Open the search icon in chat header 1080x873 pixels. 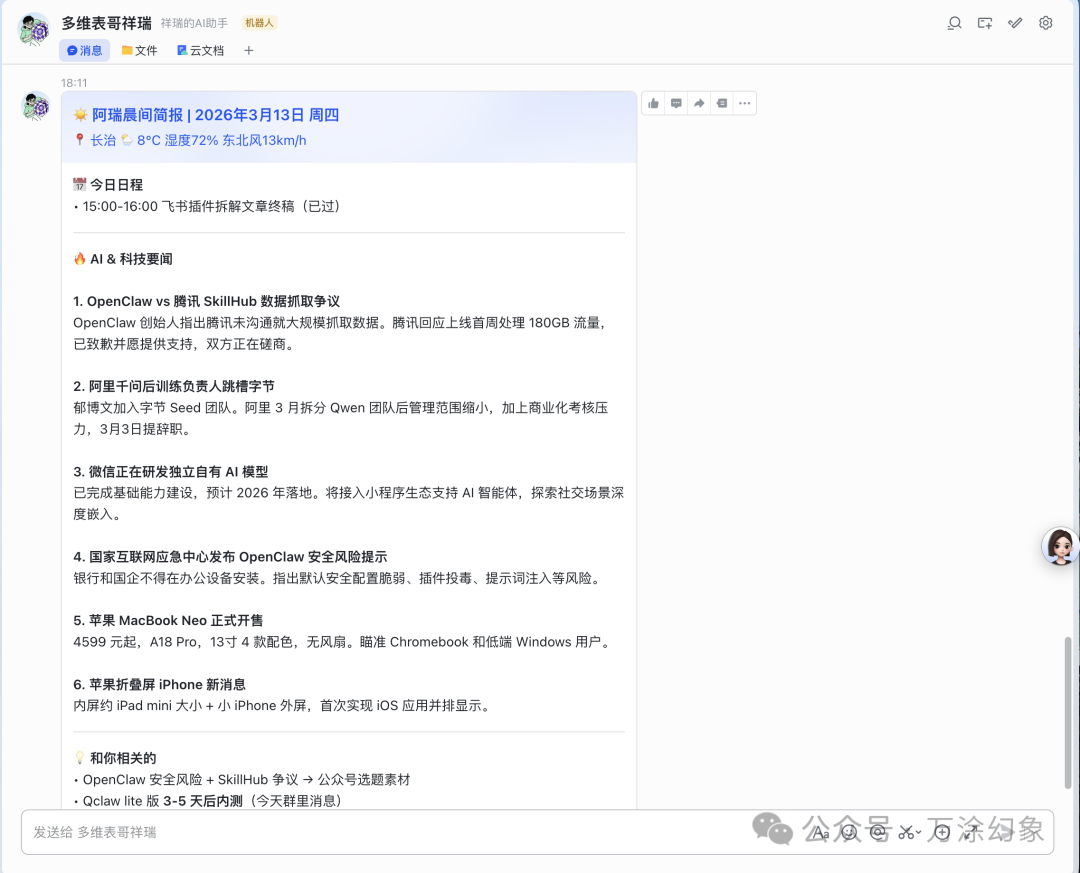[955, 22]
